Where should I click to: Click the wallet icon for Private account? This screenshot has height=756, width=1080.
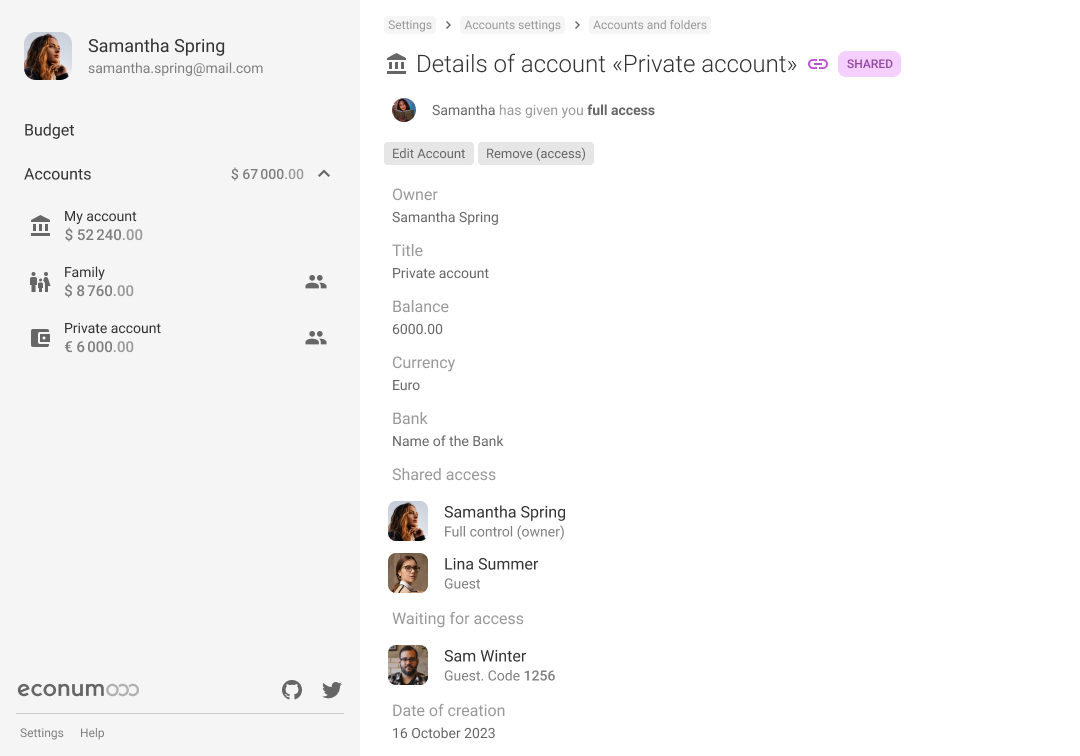[x=41, y=337]
